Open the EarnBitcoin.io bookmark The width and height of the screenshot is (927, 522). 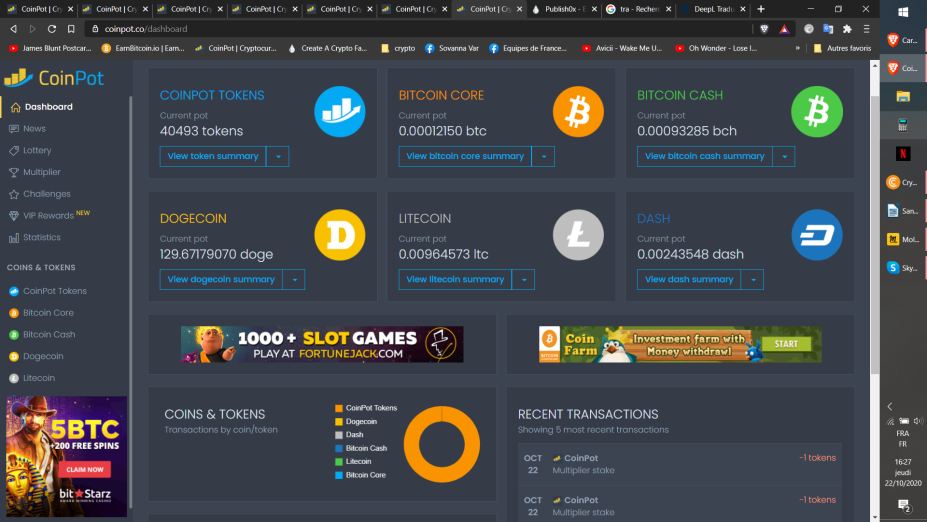tap(143, 48)
